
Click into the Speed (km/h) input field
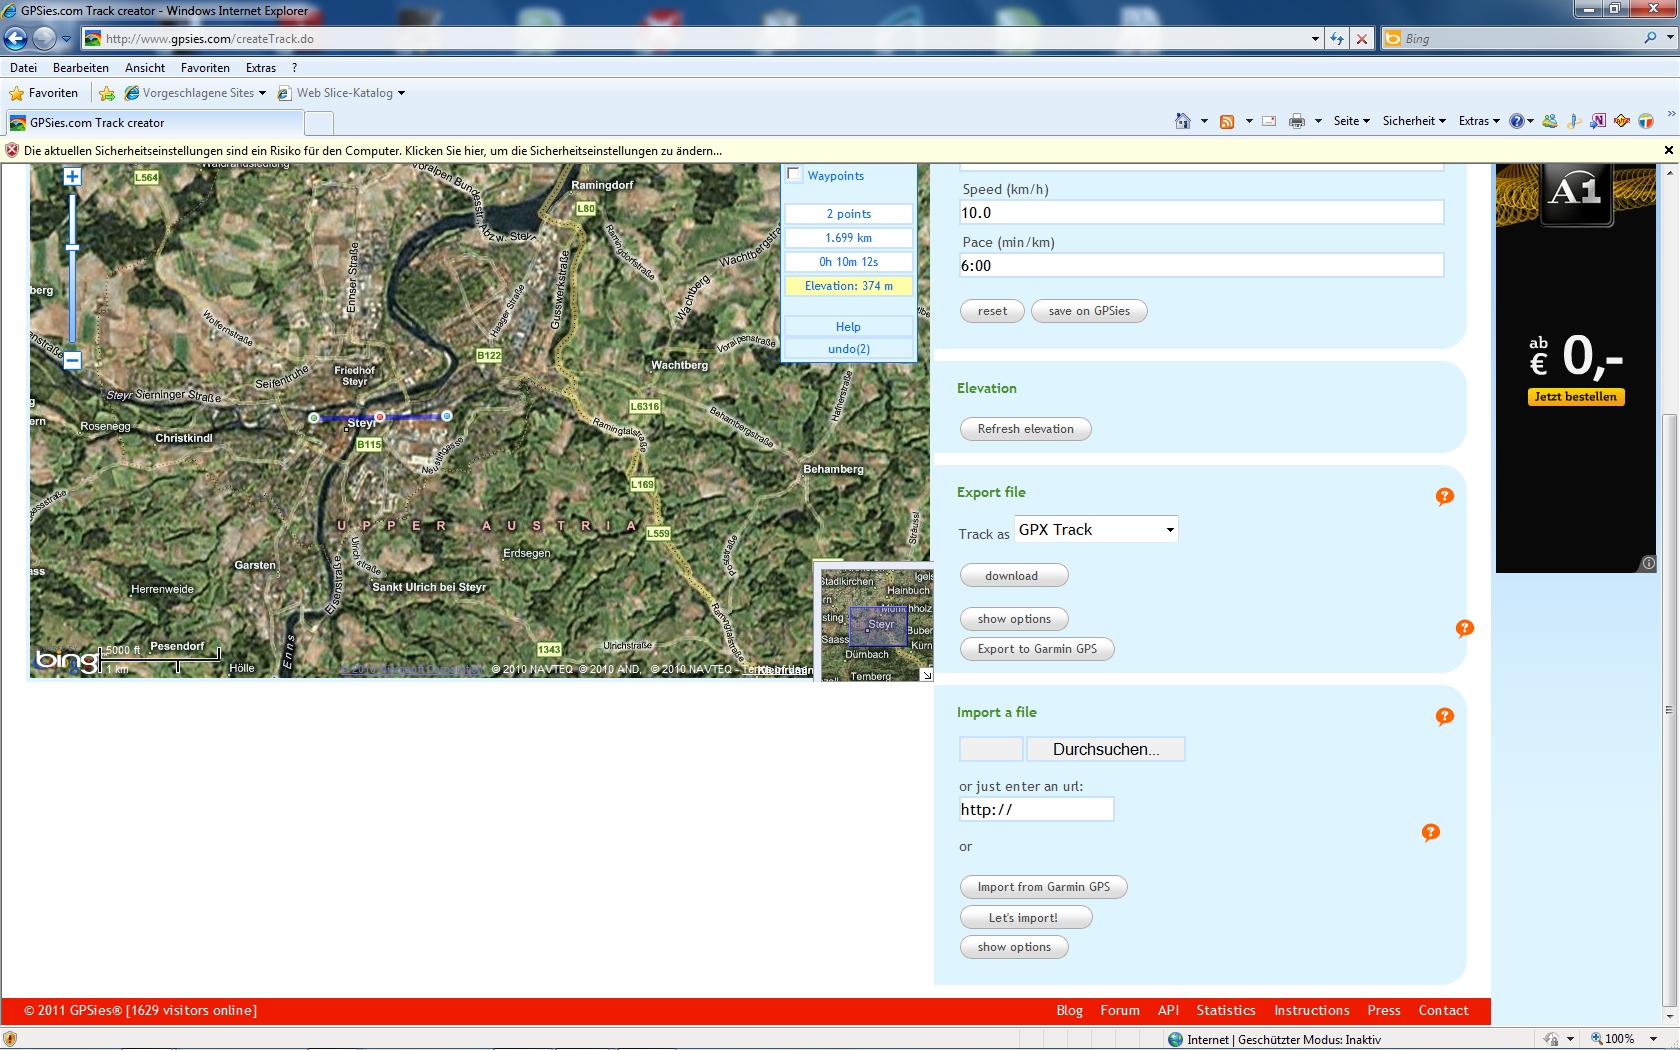1202,212
